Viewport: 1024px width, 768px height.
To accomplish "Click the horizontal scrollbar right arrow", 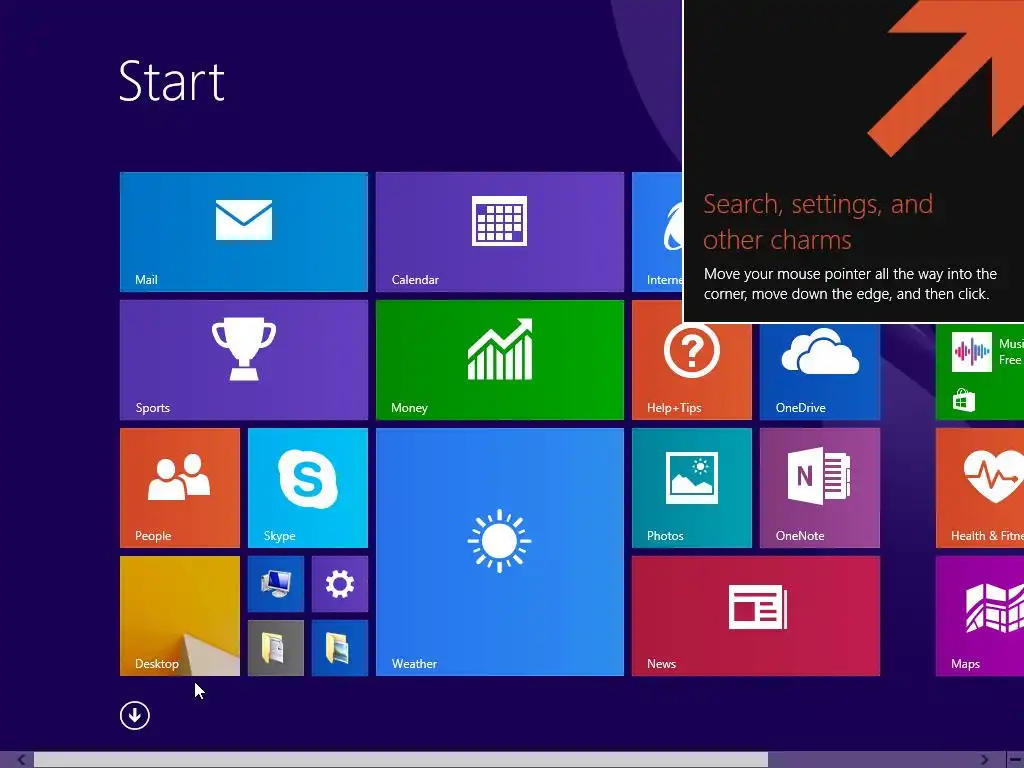I will pos(984,760).
